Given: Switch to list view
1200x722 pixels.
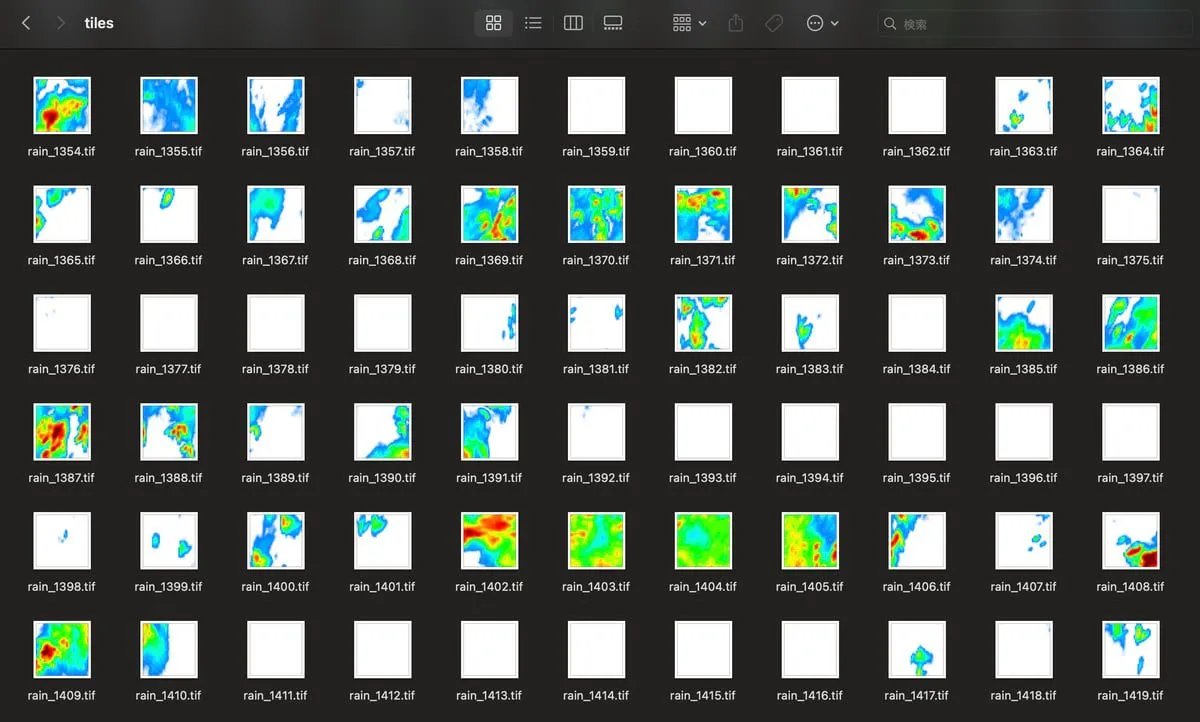Looking at the screenshot, I should click(x=533, y=23).
